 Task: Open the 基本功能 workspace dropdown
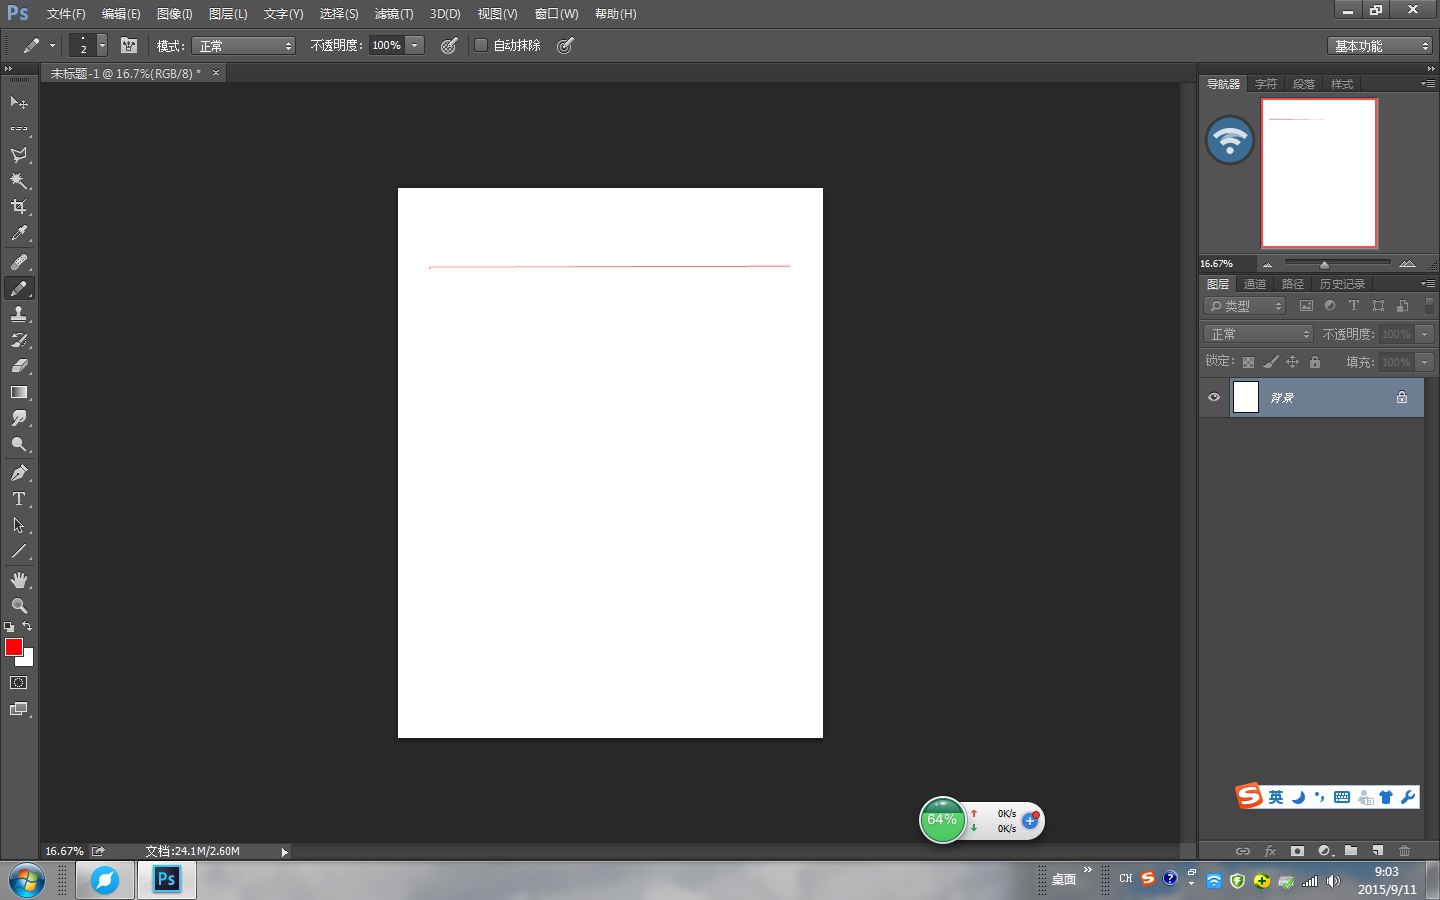1381,46
